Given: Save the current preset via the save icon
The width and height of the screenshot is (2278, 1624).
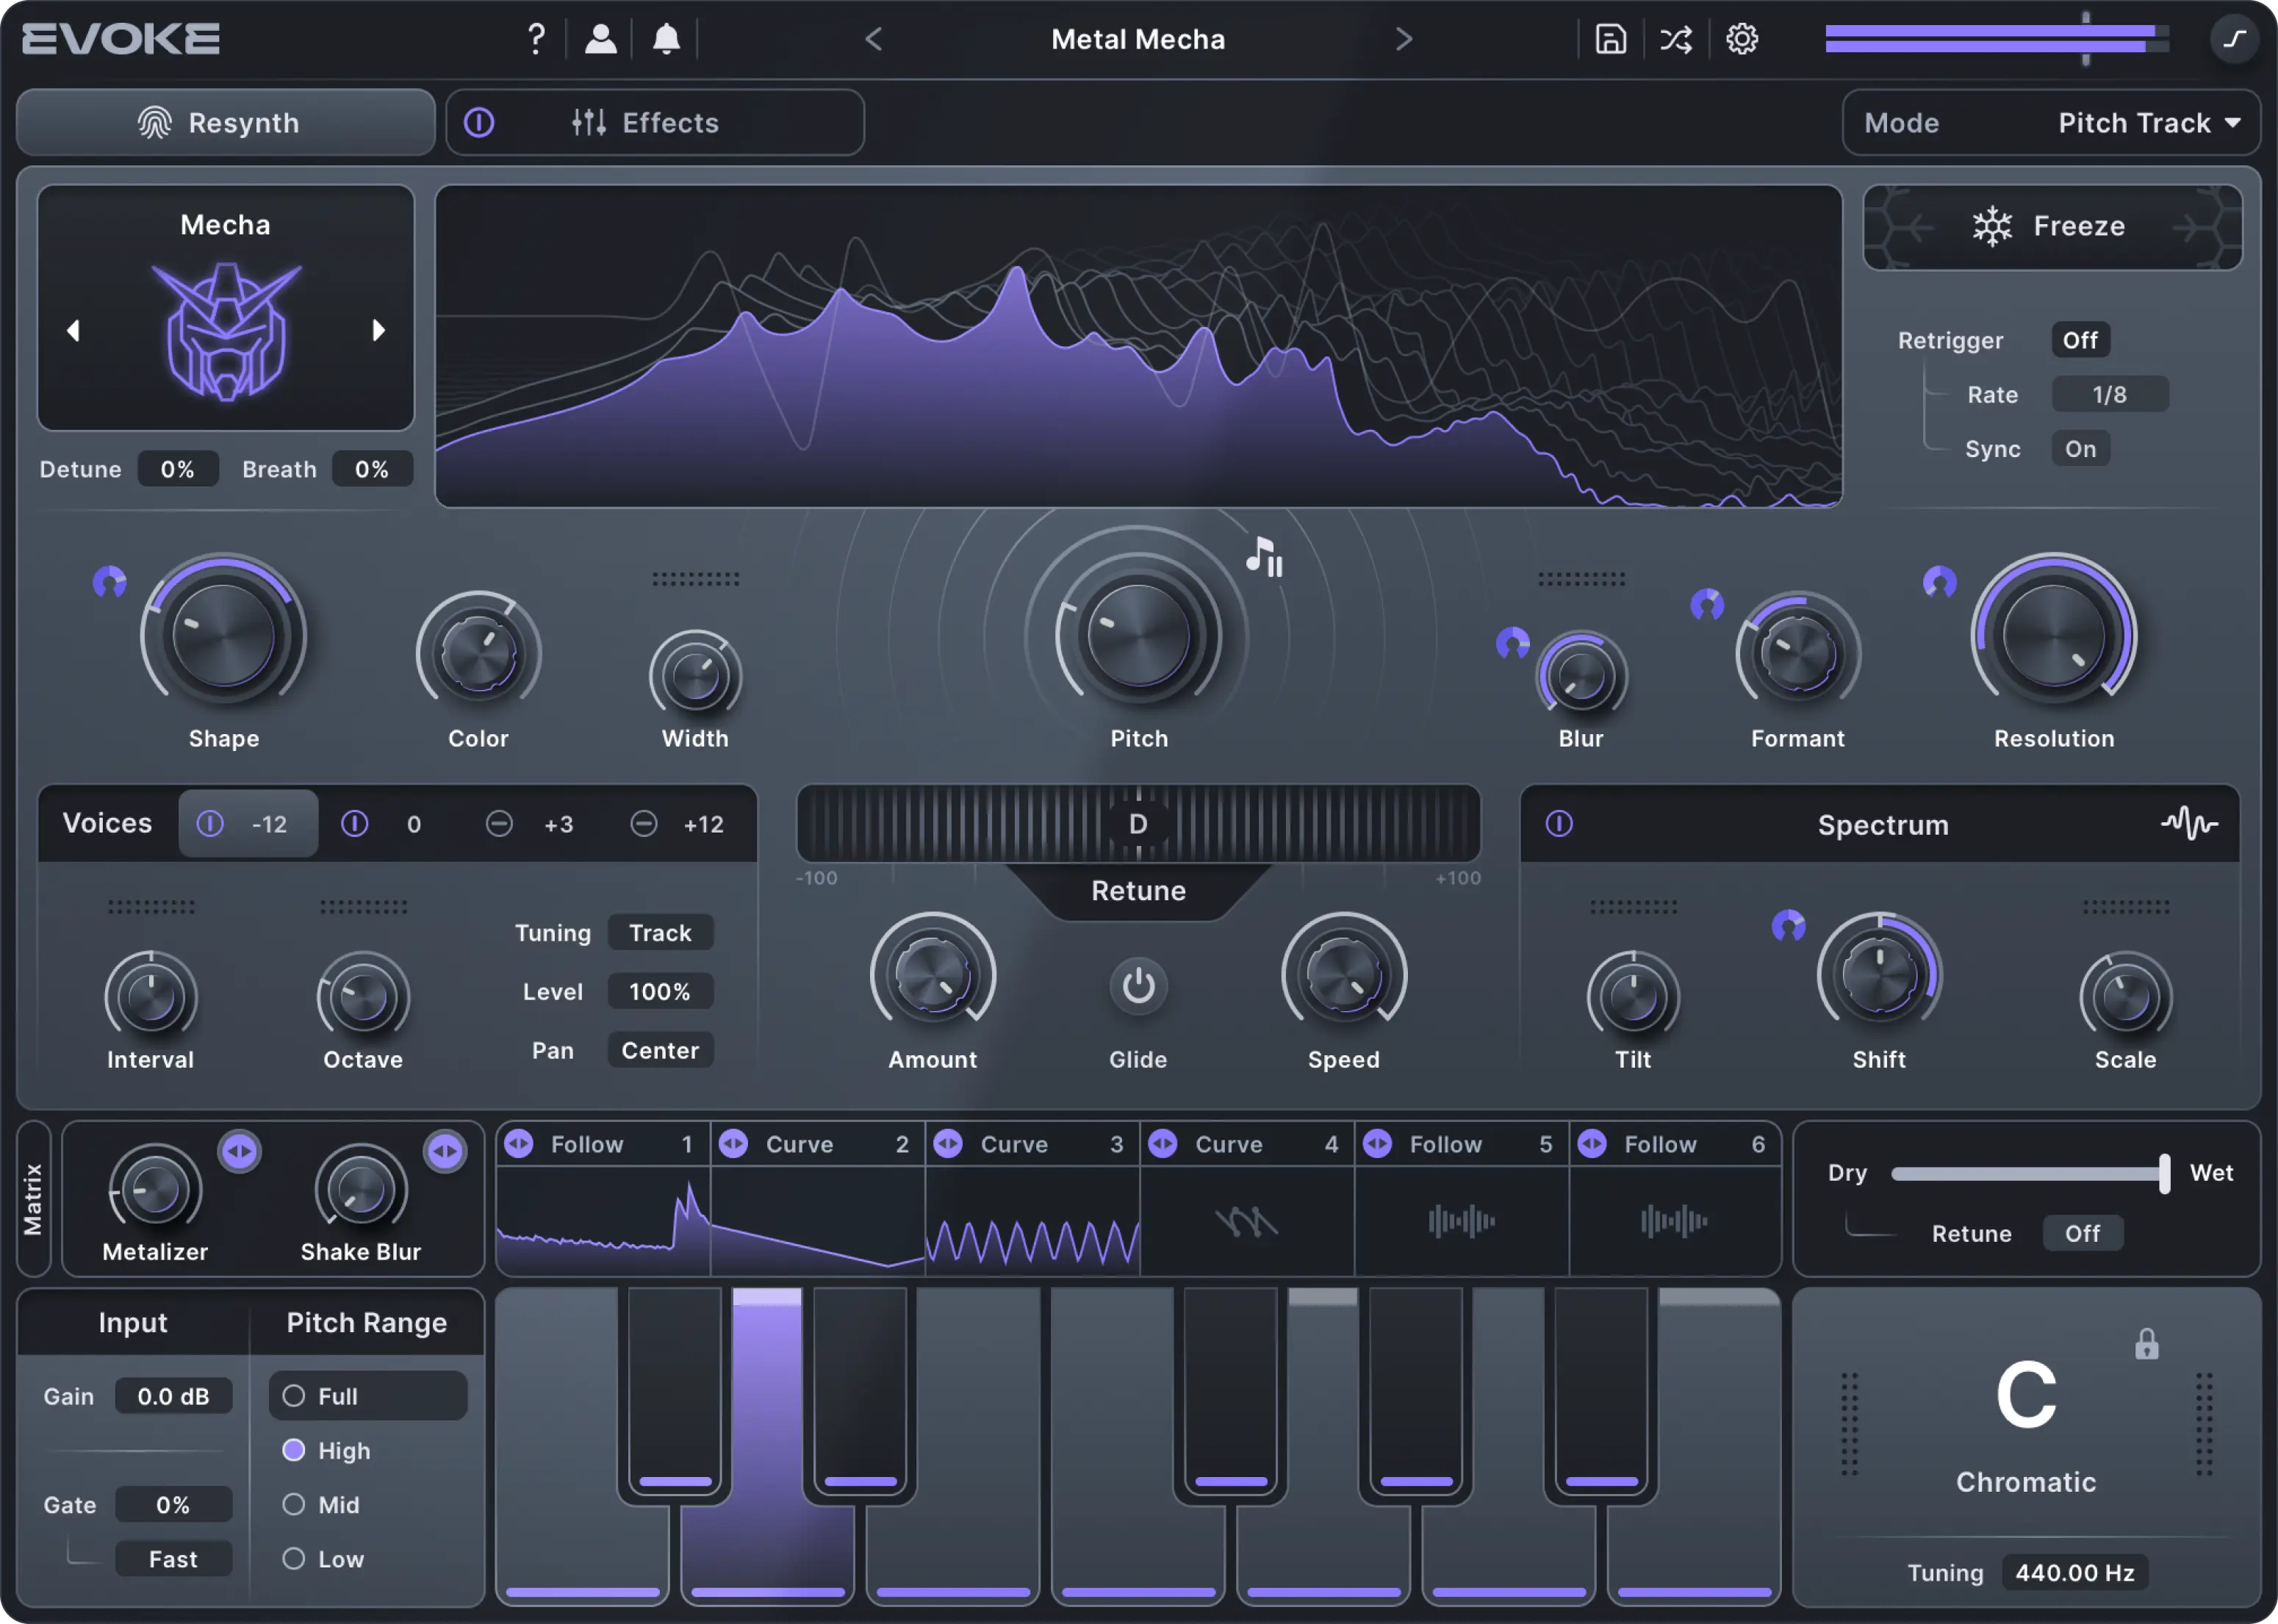Looking at the screenshot, I should tap(1610, 39).
